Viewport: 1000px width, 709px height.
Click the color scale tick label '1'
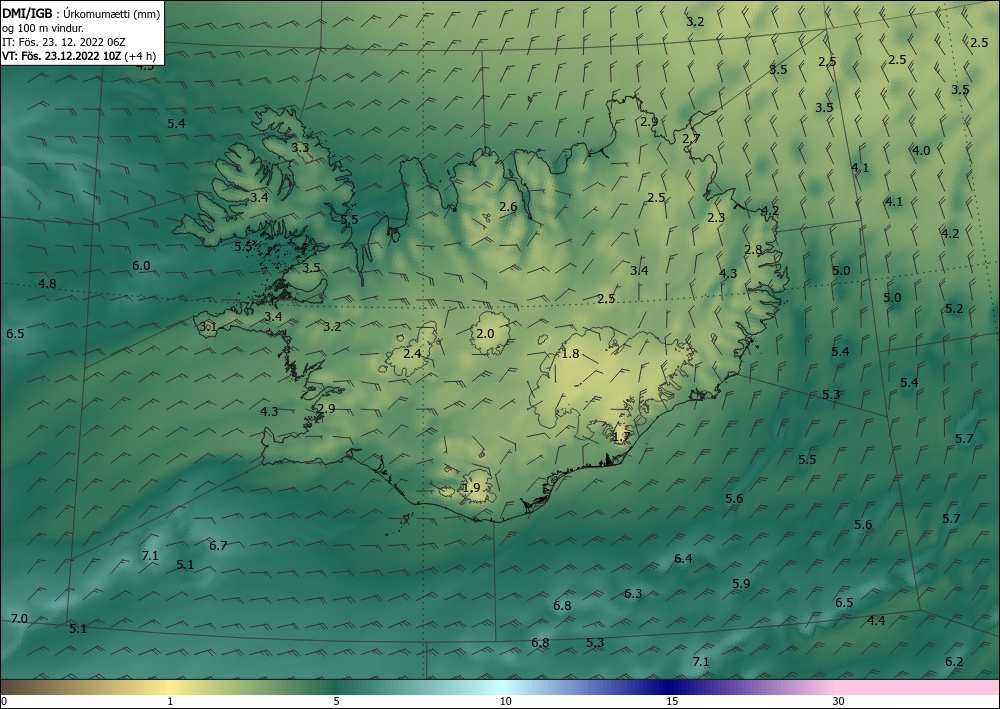(x=170, y=701)
